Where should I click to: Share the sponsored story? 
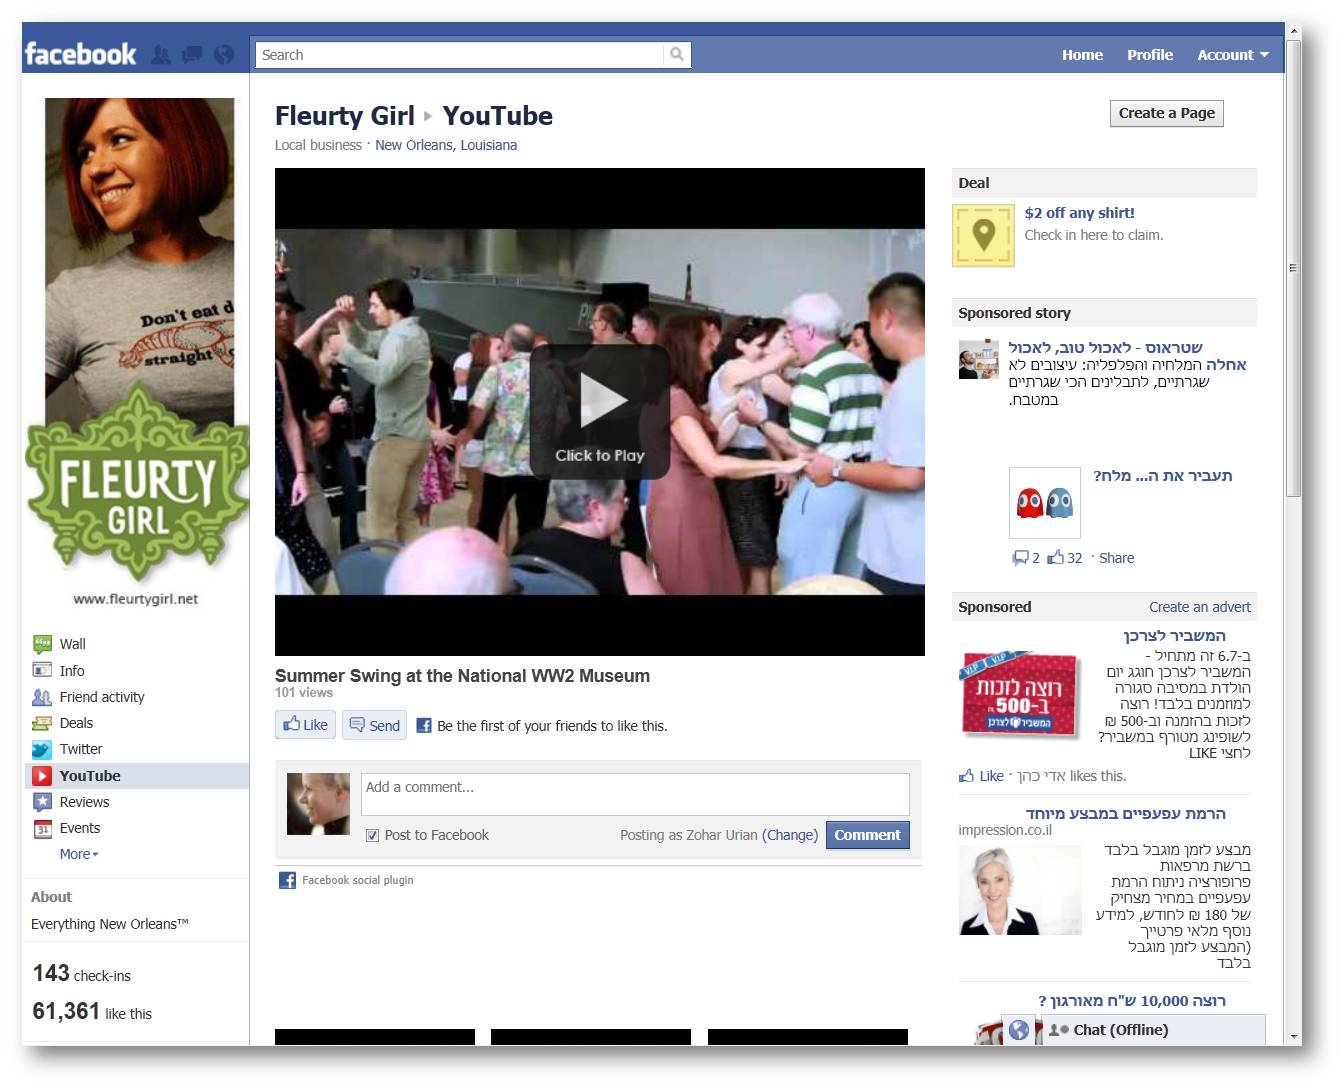1116,558
